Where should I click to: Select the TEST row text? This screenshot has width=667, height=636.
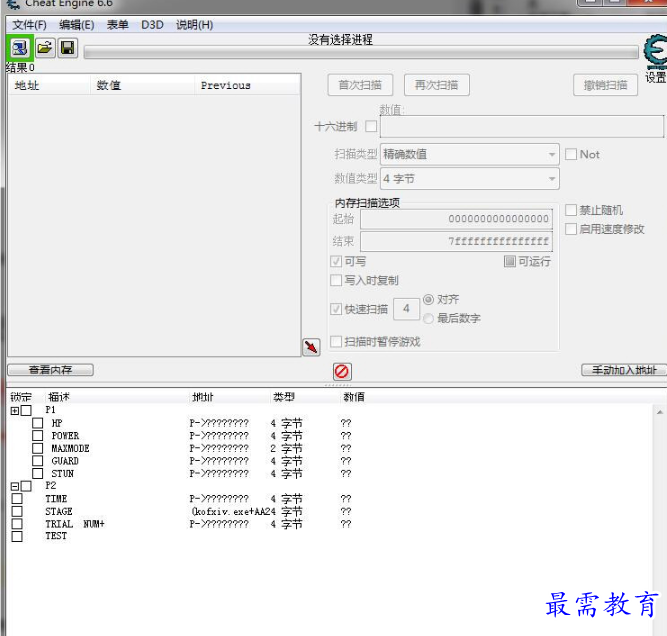[x=56, y=536]
